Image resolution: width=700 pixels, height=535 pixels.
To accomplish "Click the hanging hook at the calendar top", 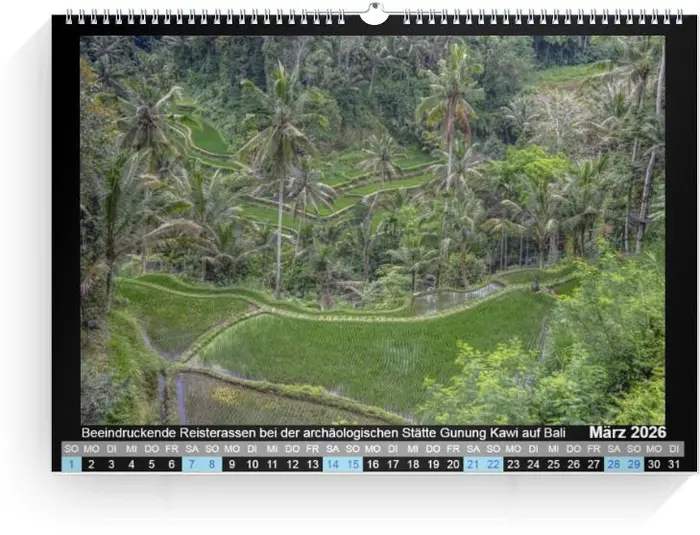I will [x=374, y=13].
